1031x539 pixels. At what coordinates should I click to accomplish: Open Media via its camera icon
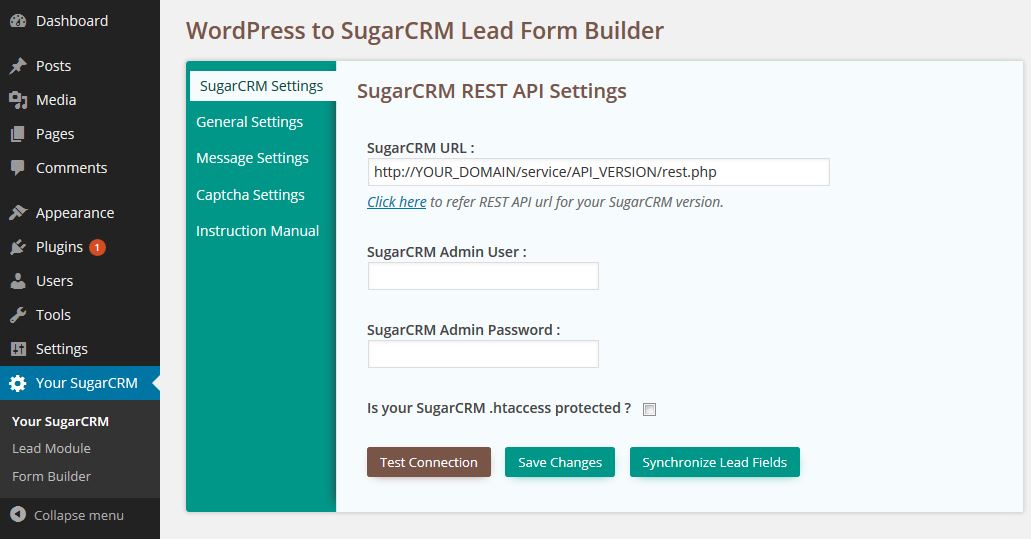point(18,100)
